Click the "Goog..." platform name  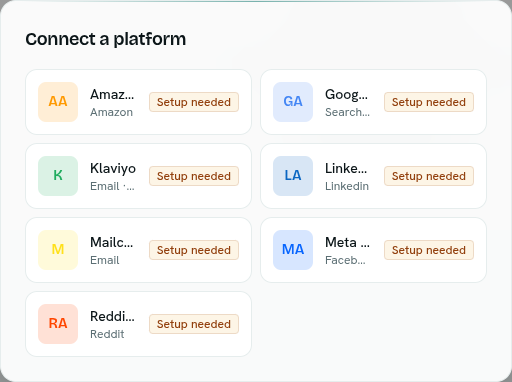347,95
